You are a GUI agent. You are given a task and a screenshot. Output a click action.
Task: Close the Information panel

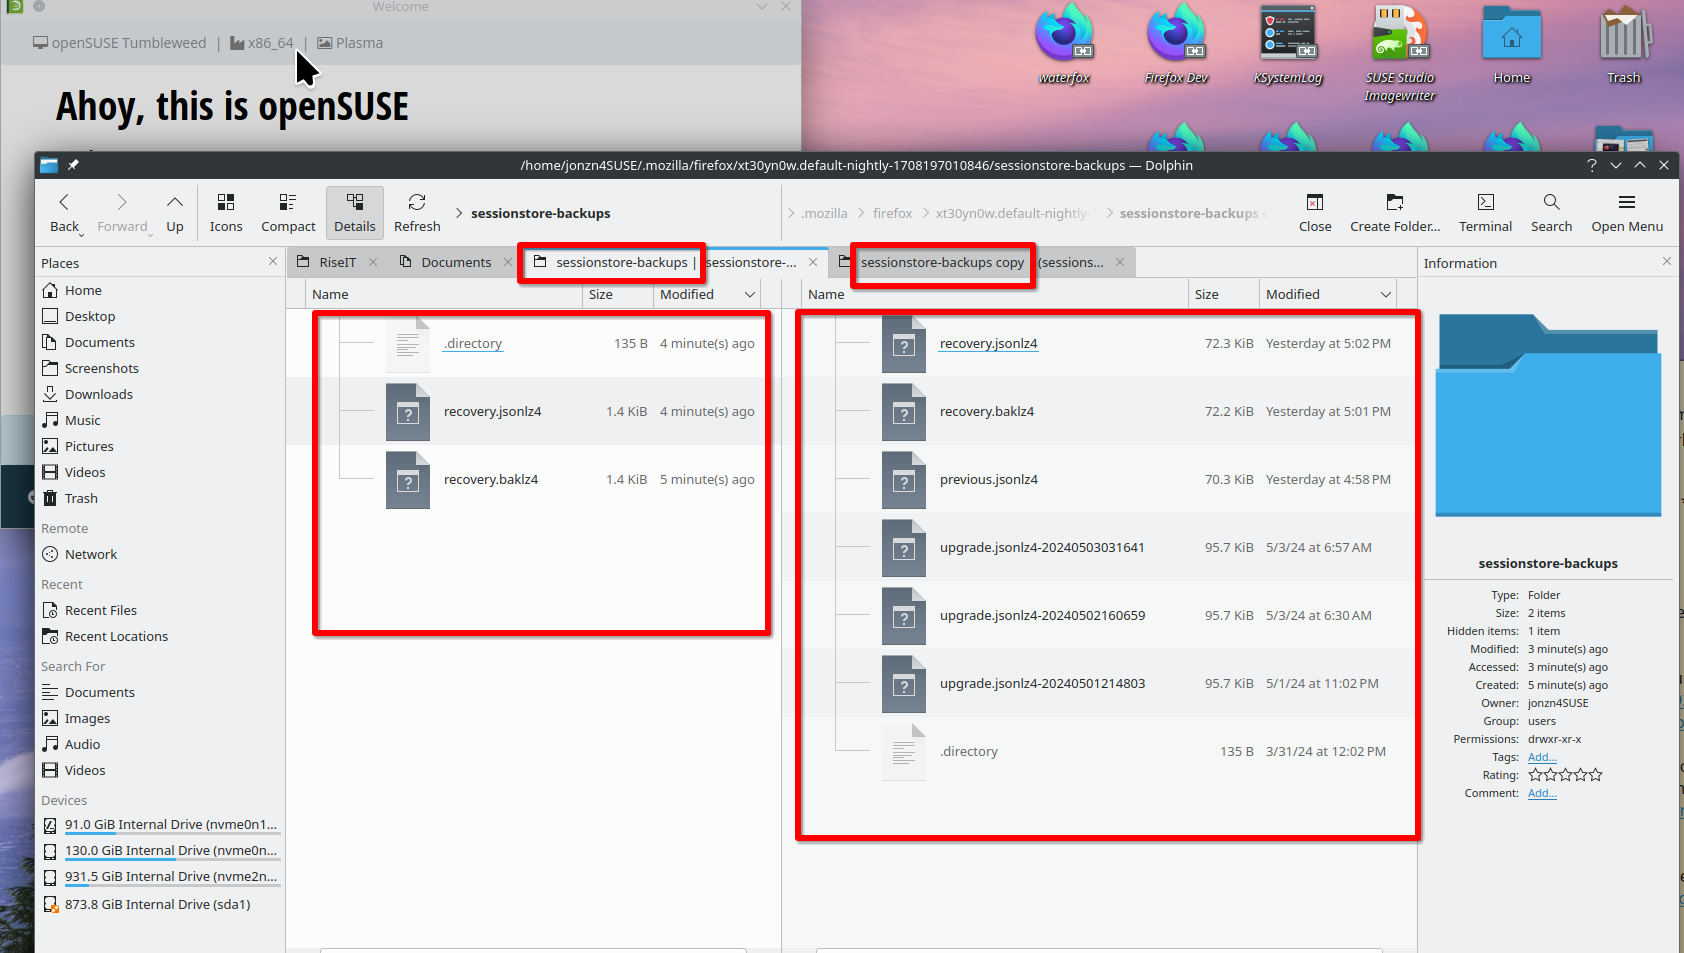pyautogui.click(x=1666, y=262)
